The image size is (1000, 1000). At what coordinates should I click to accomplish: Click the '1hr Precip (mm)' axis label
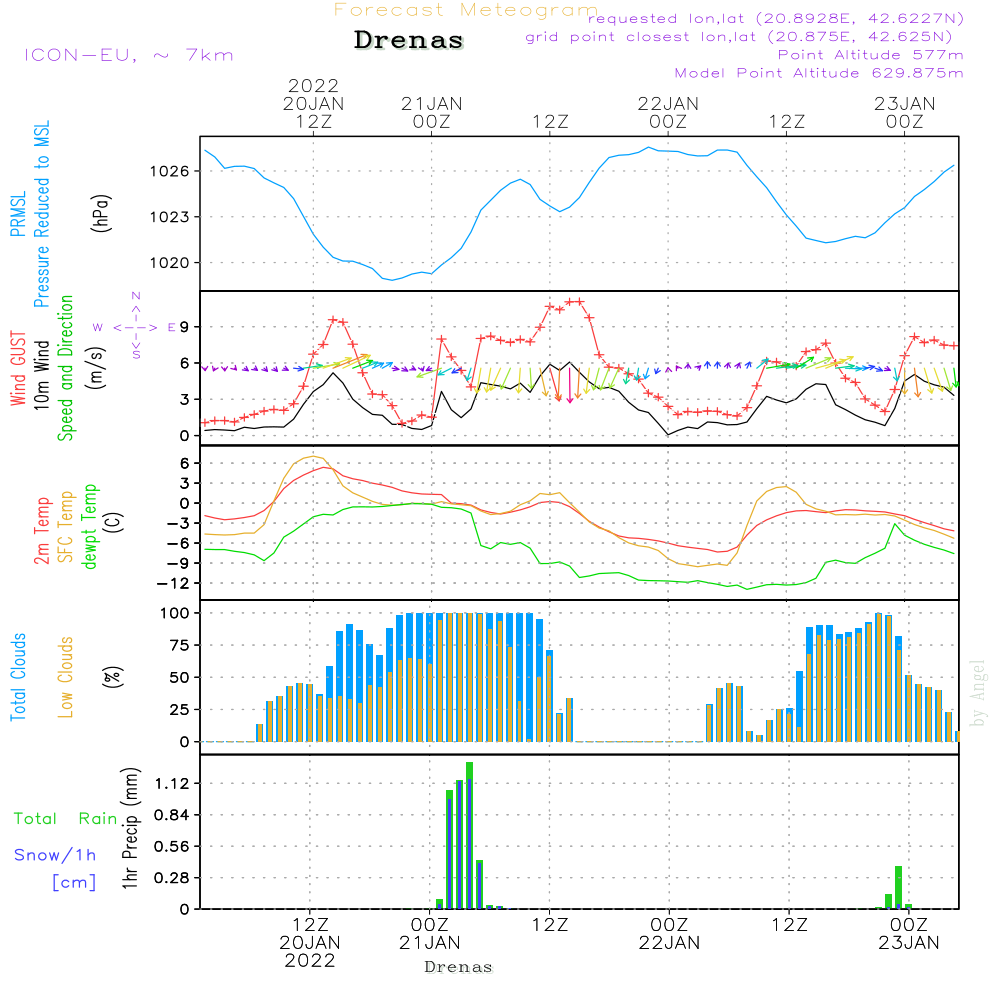(x=130, y=828)
